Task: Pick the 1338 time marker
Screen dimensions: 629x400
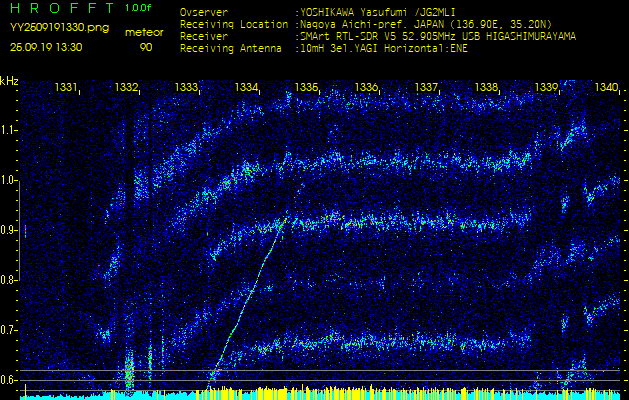Action: pyautogui.click(x=486, y=88)
